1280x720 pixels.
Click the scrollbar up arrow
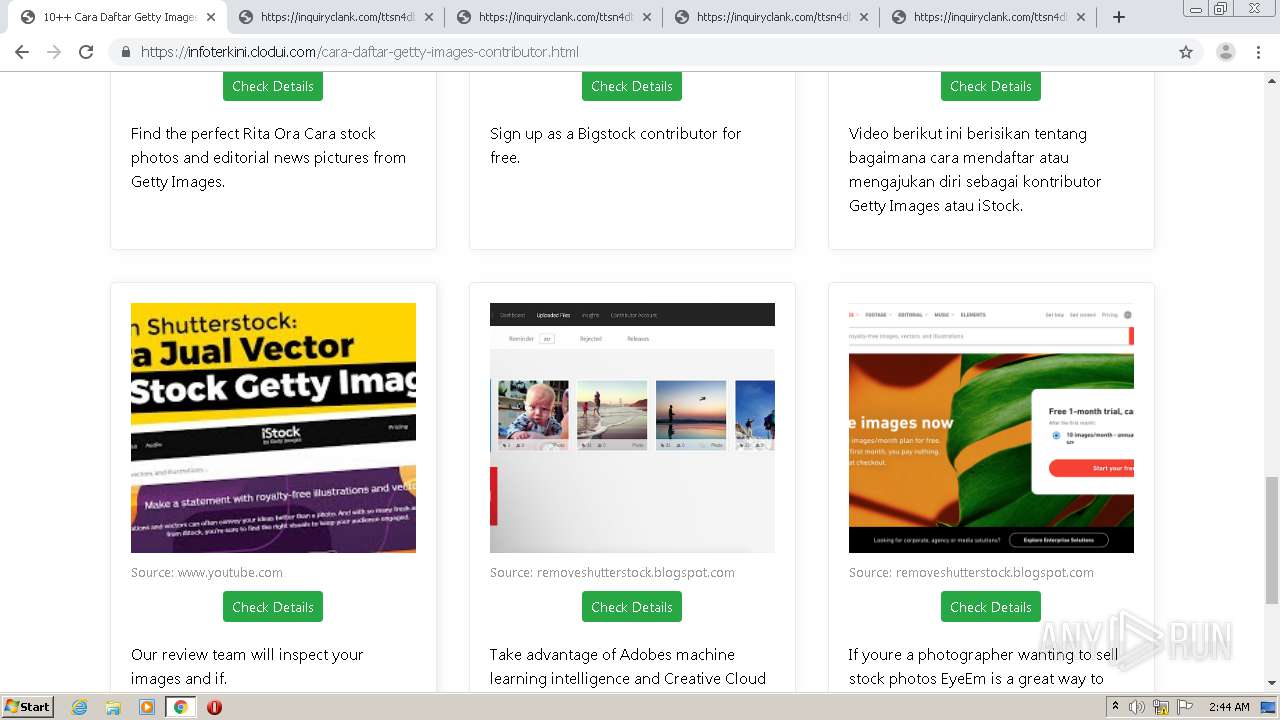[x=1271, y=79]
